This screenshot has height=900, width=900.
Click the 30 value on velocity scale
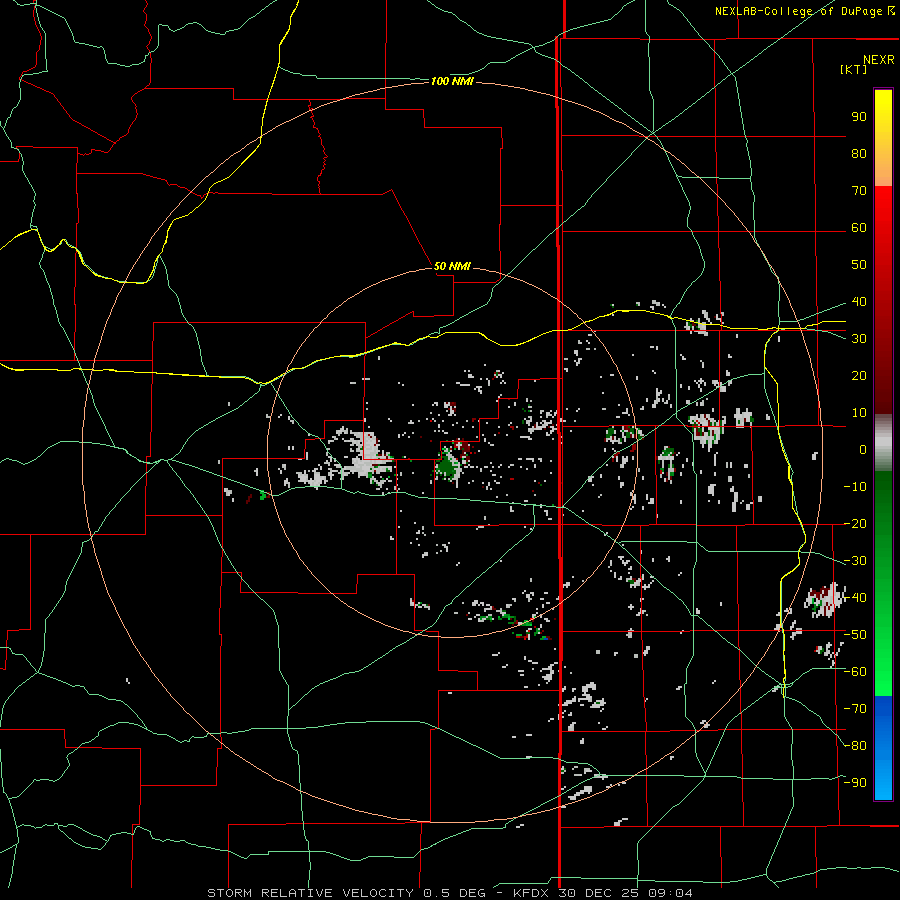point(859,339)
